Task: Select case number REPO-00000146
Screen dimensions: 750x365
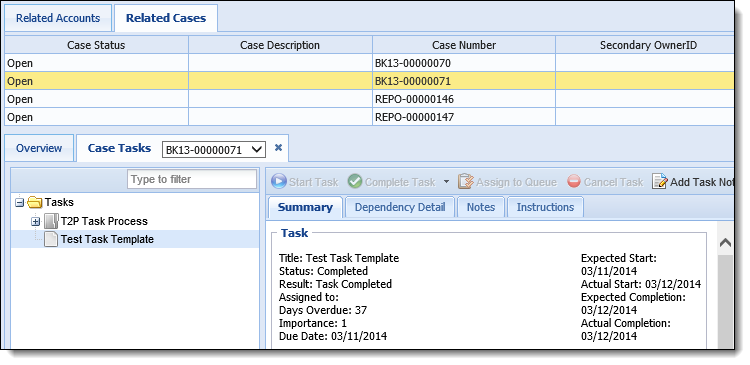Action: click(414, 100)
